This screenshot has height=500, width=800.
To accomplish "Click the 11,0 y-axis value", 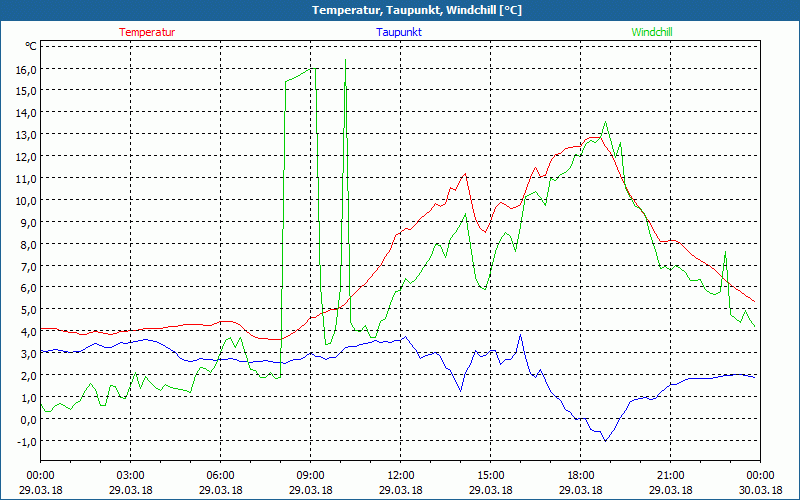I will tap(27, 179).
